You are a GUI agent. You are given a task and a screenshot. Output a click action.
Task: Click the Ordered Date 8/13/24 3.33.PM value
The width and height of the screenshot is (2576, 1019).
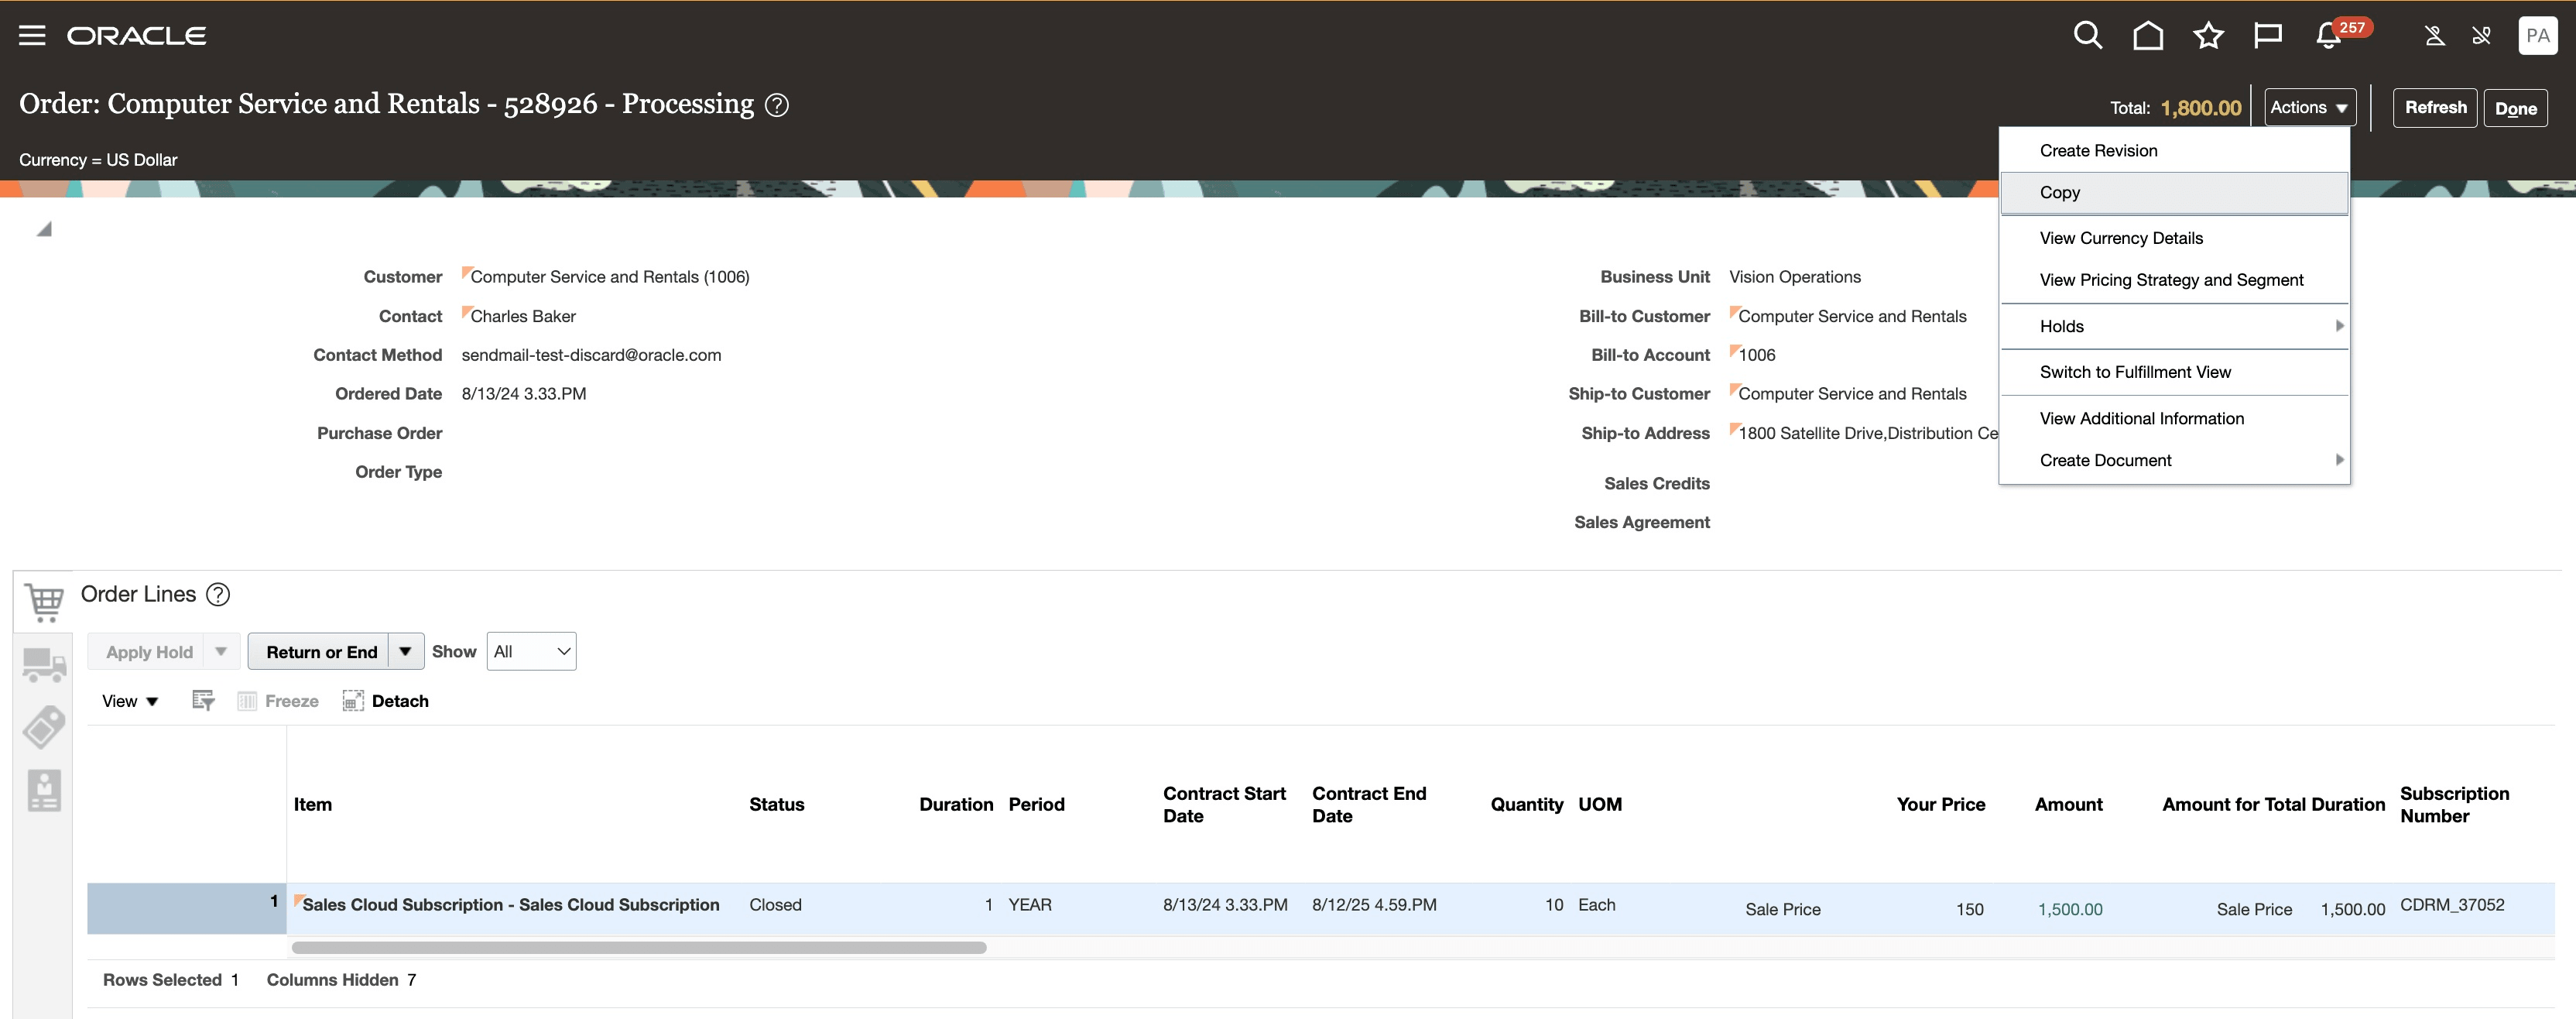tap(523, 394)
